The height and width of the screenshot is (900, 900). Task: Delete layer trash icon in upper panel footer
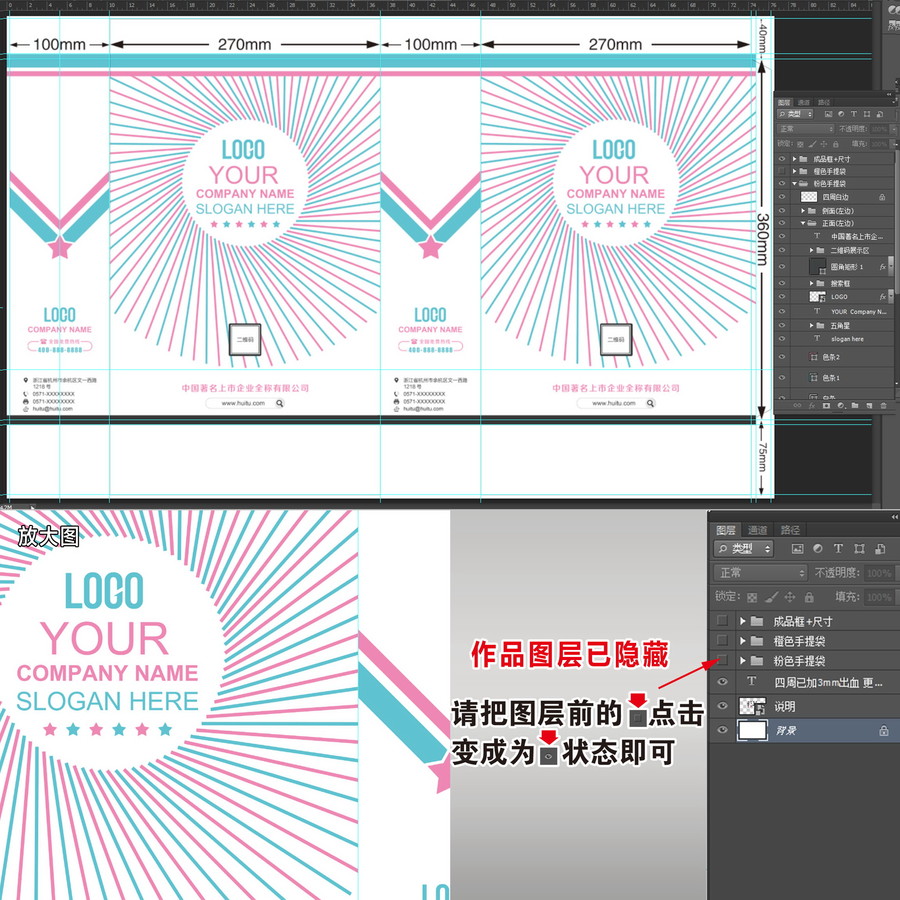[883, 405]
